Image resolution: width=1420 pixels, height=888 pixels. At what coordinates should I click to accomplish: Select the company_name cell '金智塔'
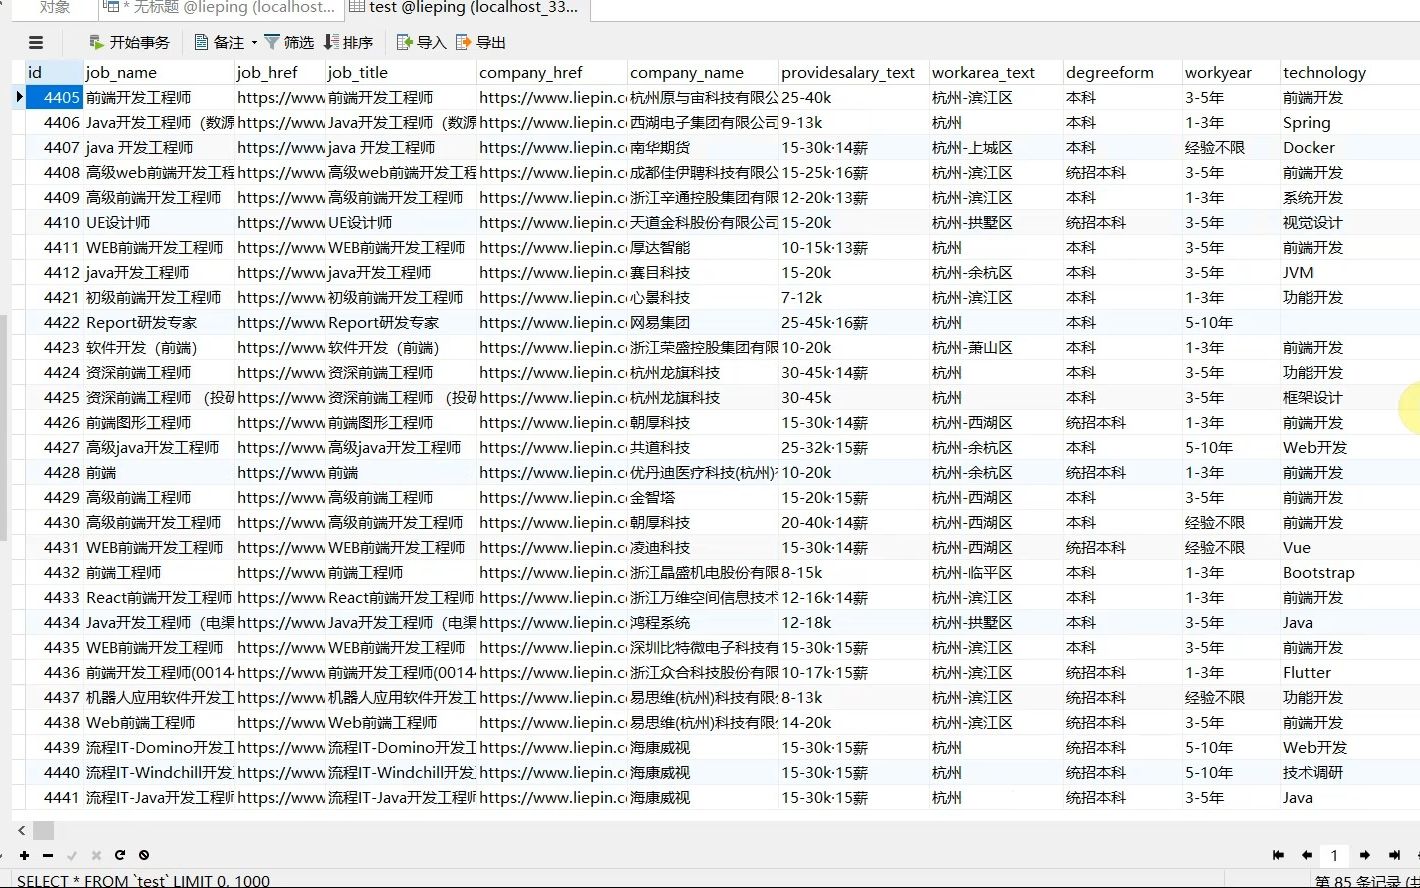(x=703, y=497)
